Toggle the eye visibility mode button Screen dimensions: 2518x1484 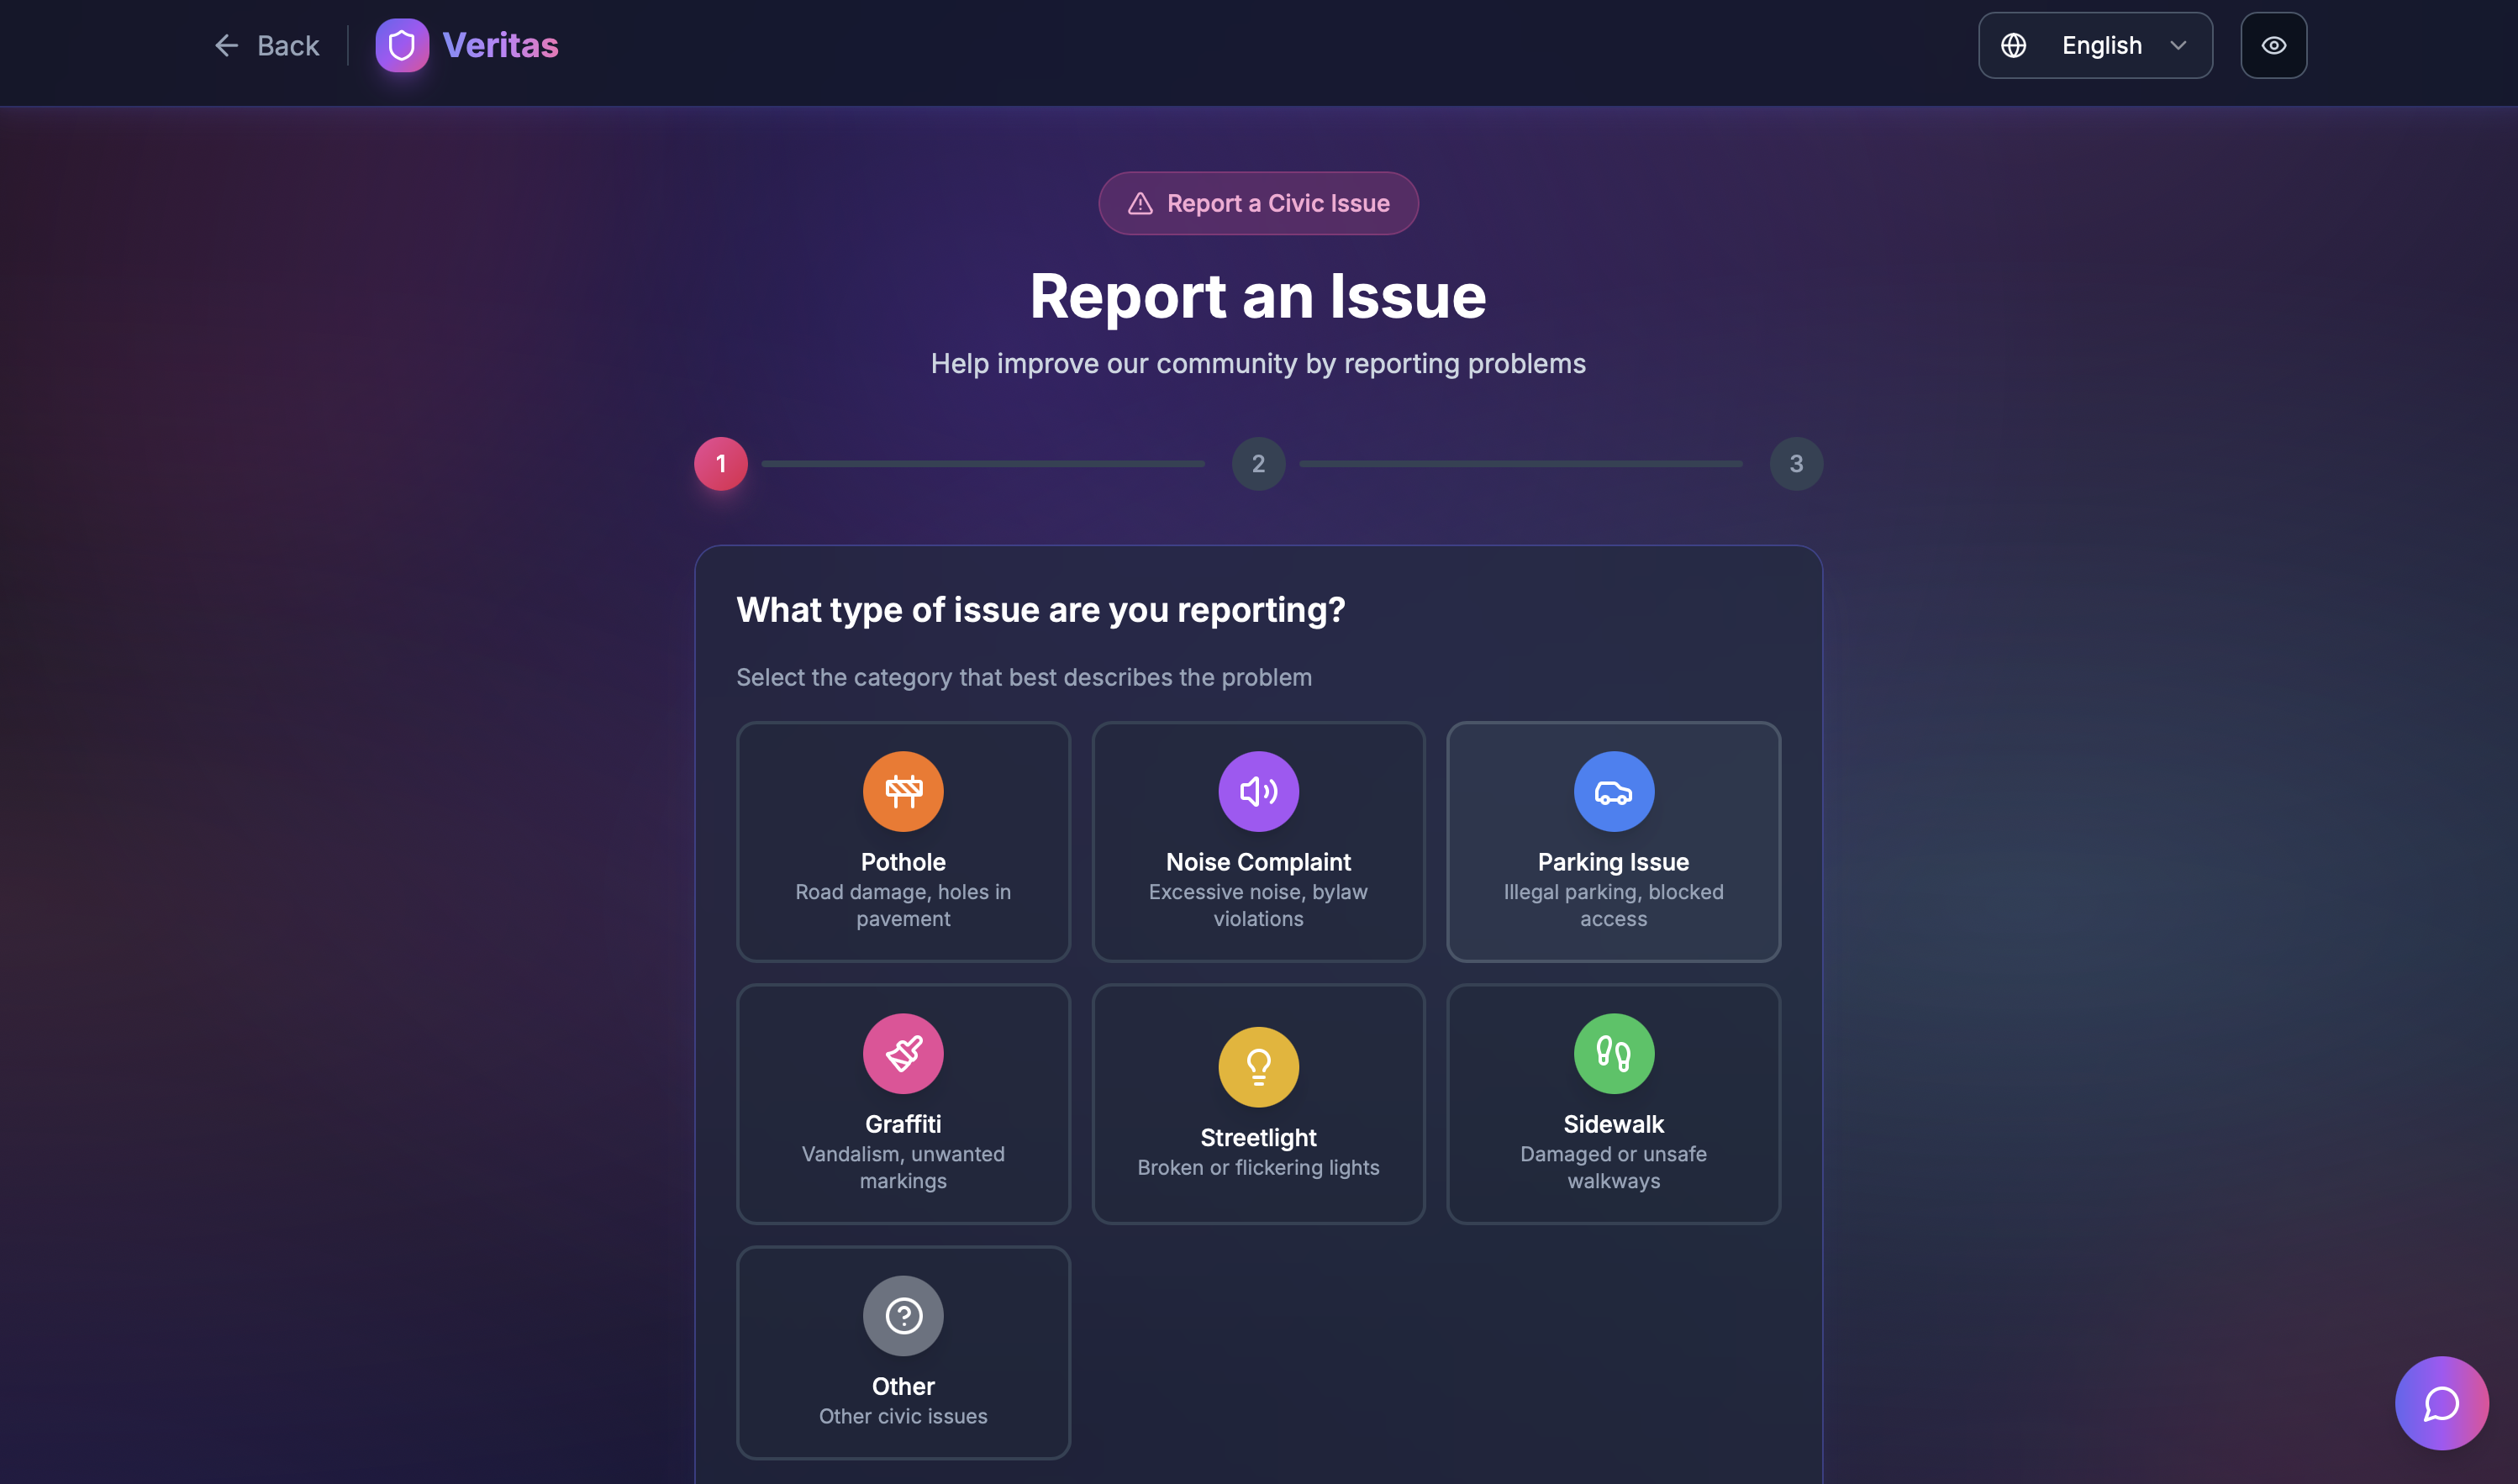2273,45
